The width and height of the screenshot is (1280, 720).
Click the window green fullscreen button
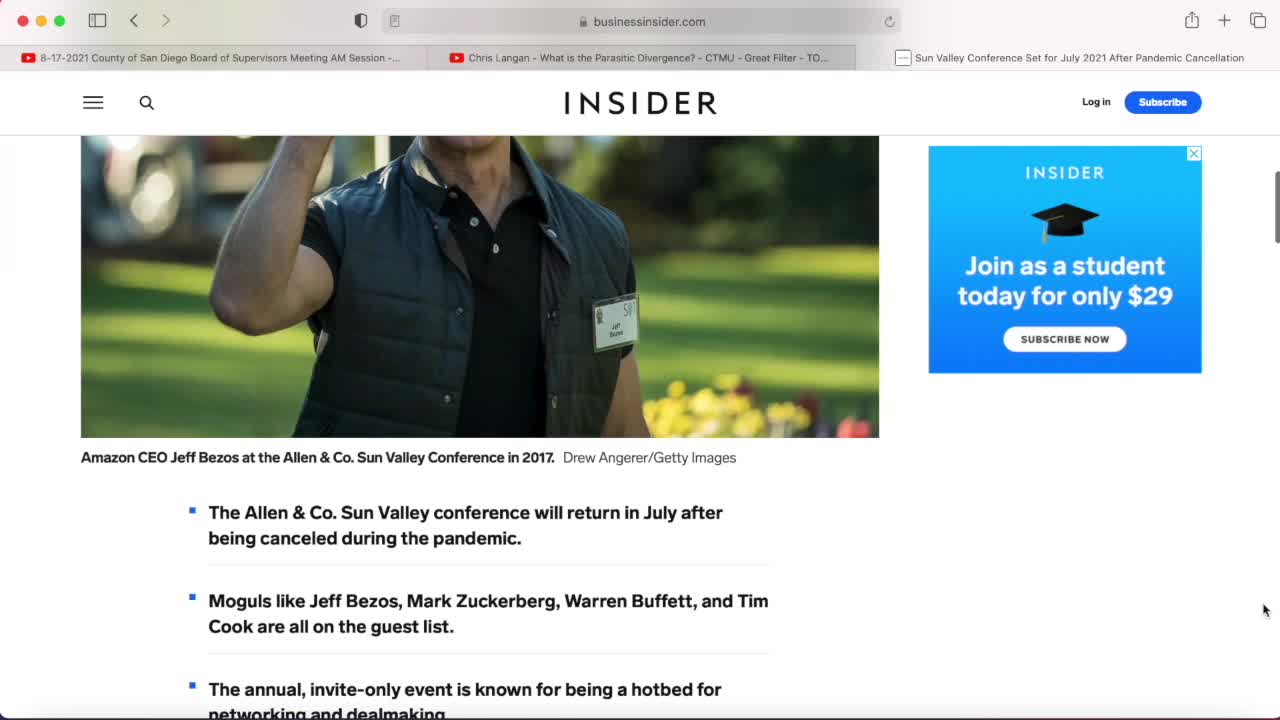[x=59, y=21]
